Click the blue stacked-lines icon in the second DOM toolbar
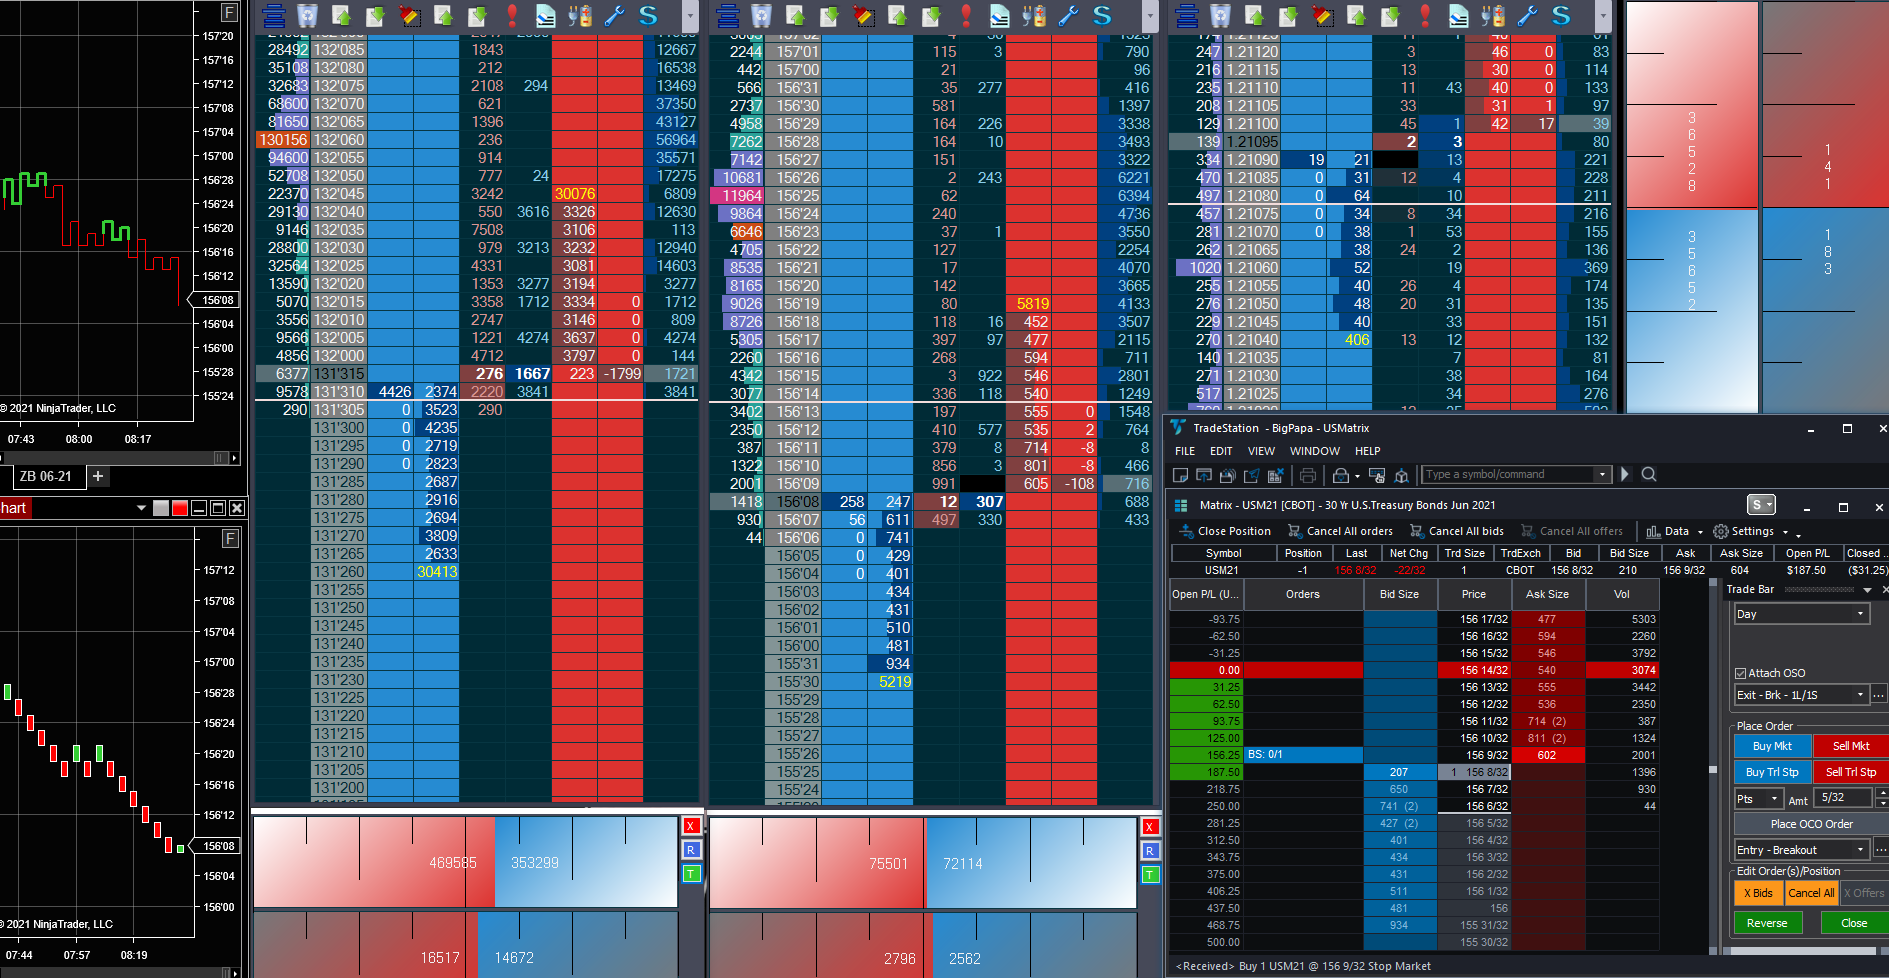This screenshot has height=978, width=1889. point(728,15)
